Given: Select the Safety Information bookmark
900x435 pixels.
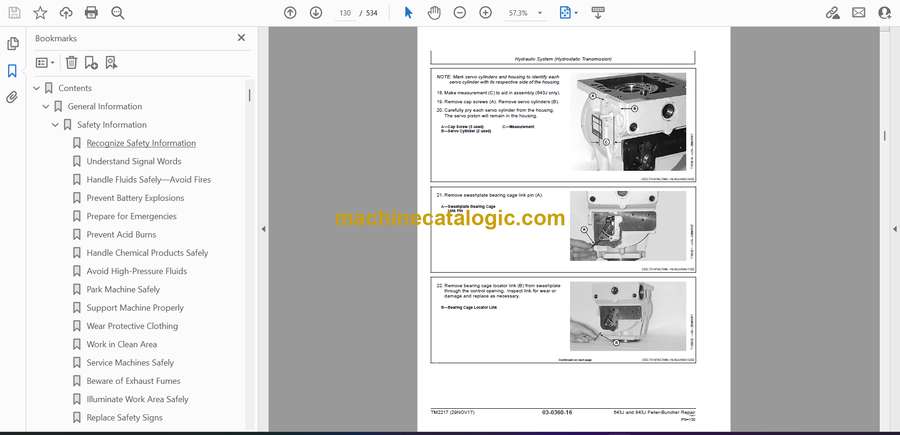Looking at the screenshot, I should (x=112, y=125).
